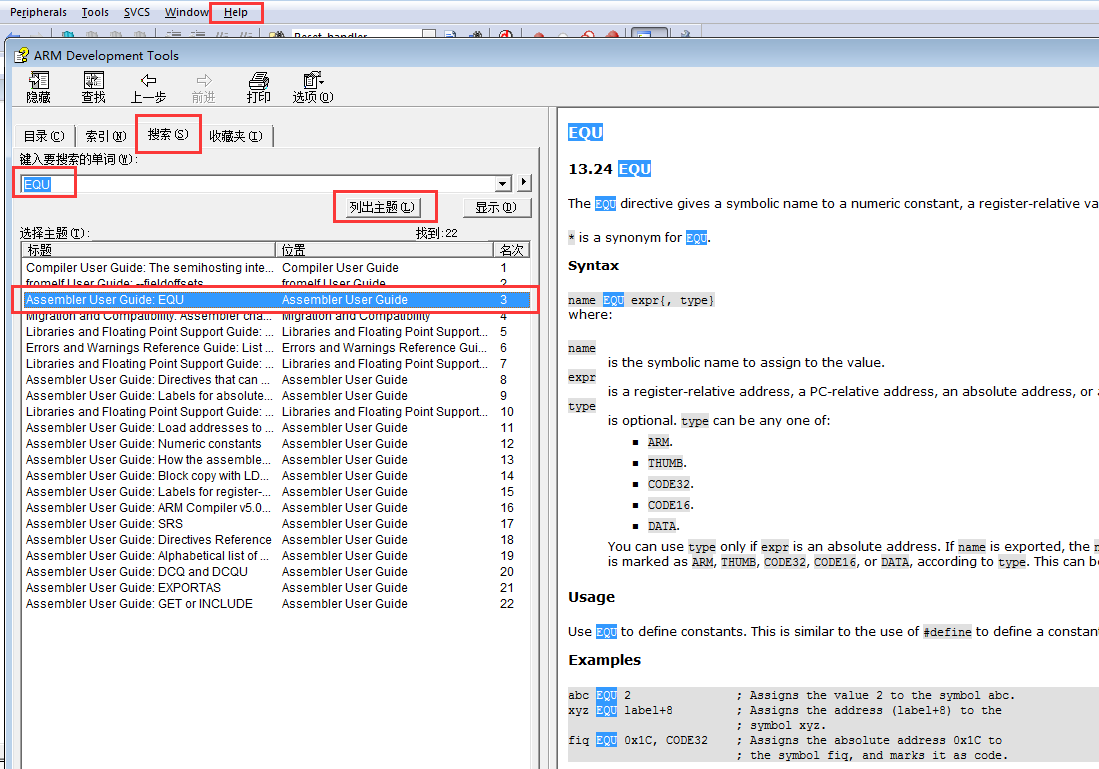Switch to the 索引 (Index) tab
The height and width of the screenshot is (769, 1099).
click(x=105, y=136)
